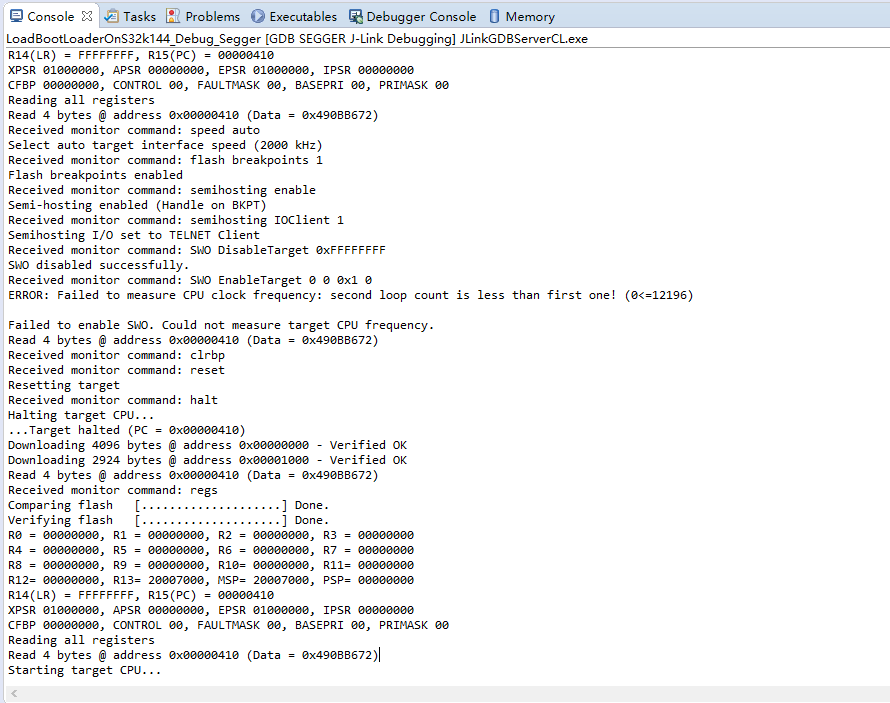This screenshot has height=703, width=890.
Task: Click the Console tab monitor icon
Action: pos(17,16)
